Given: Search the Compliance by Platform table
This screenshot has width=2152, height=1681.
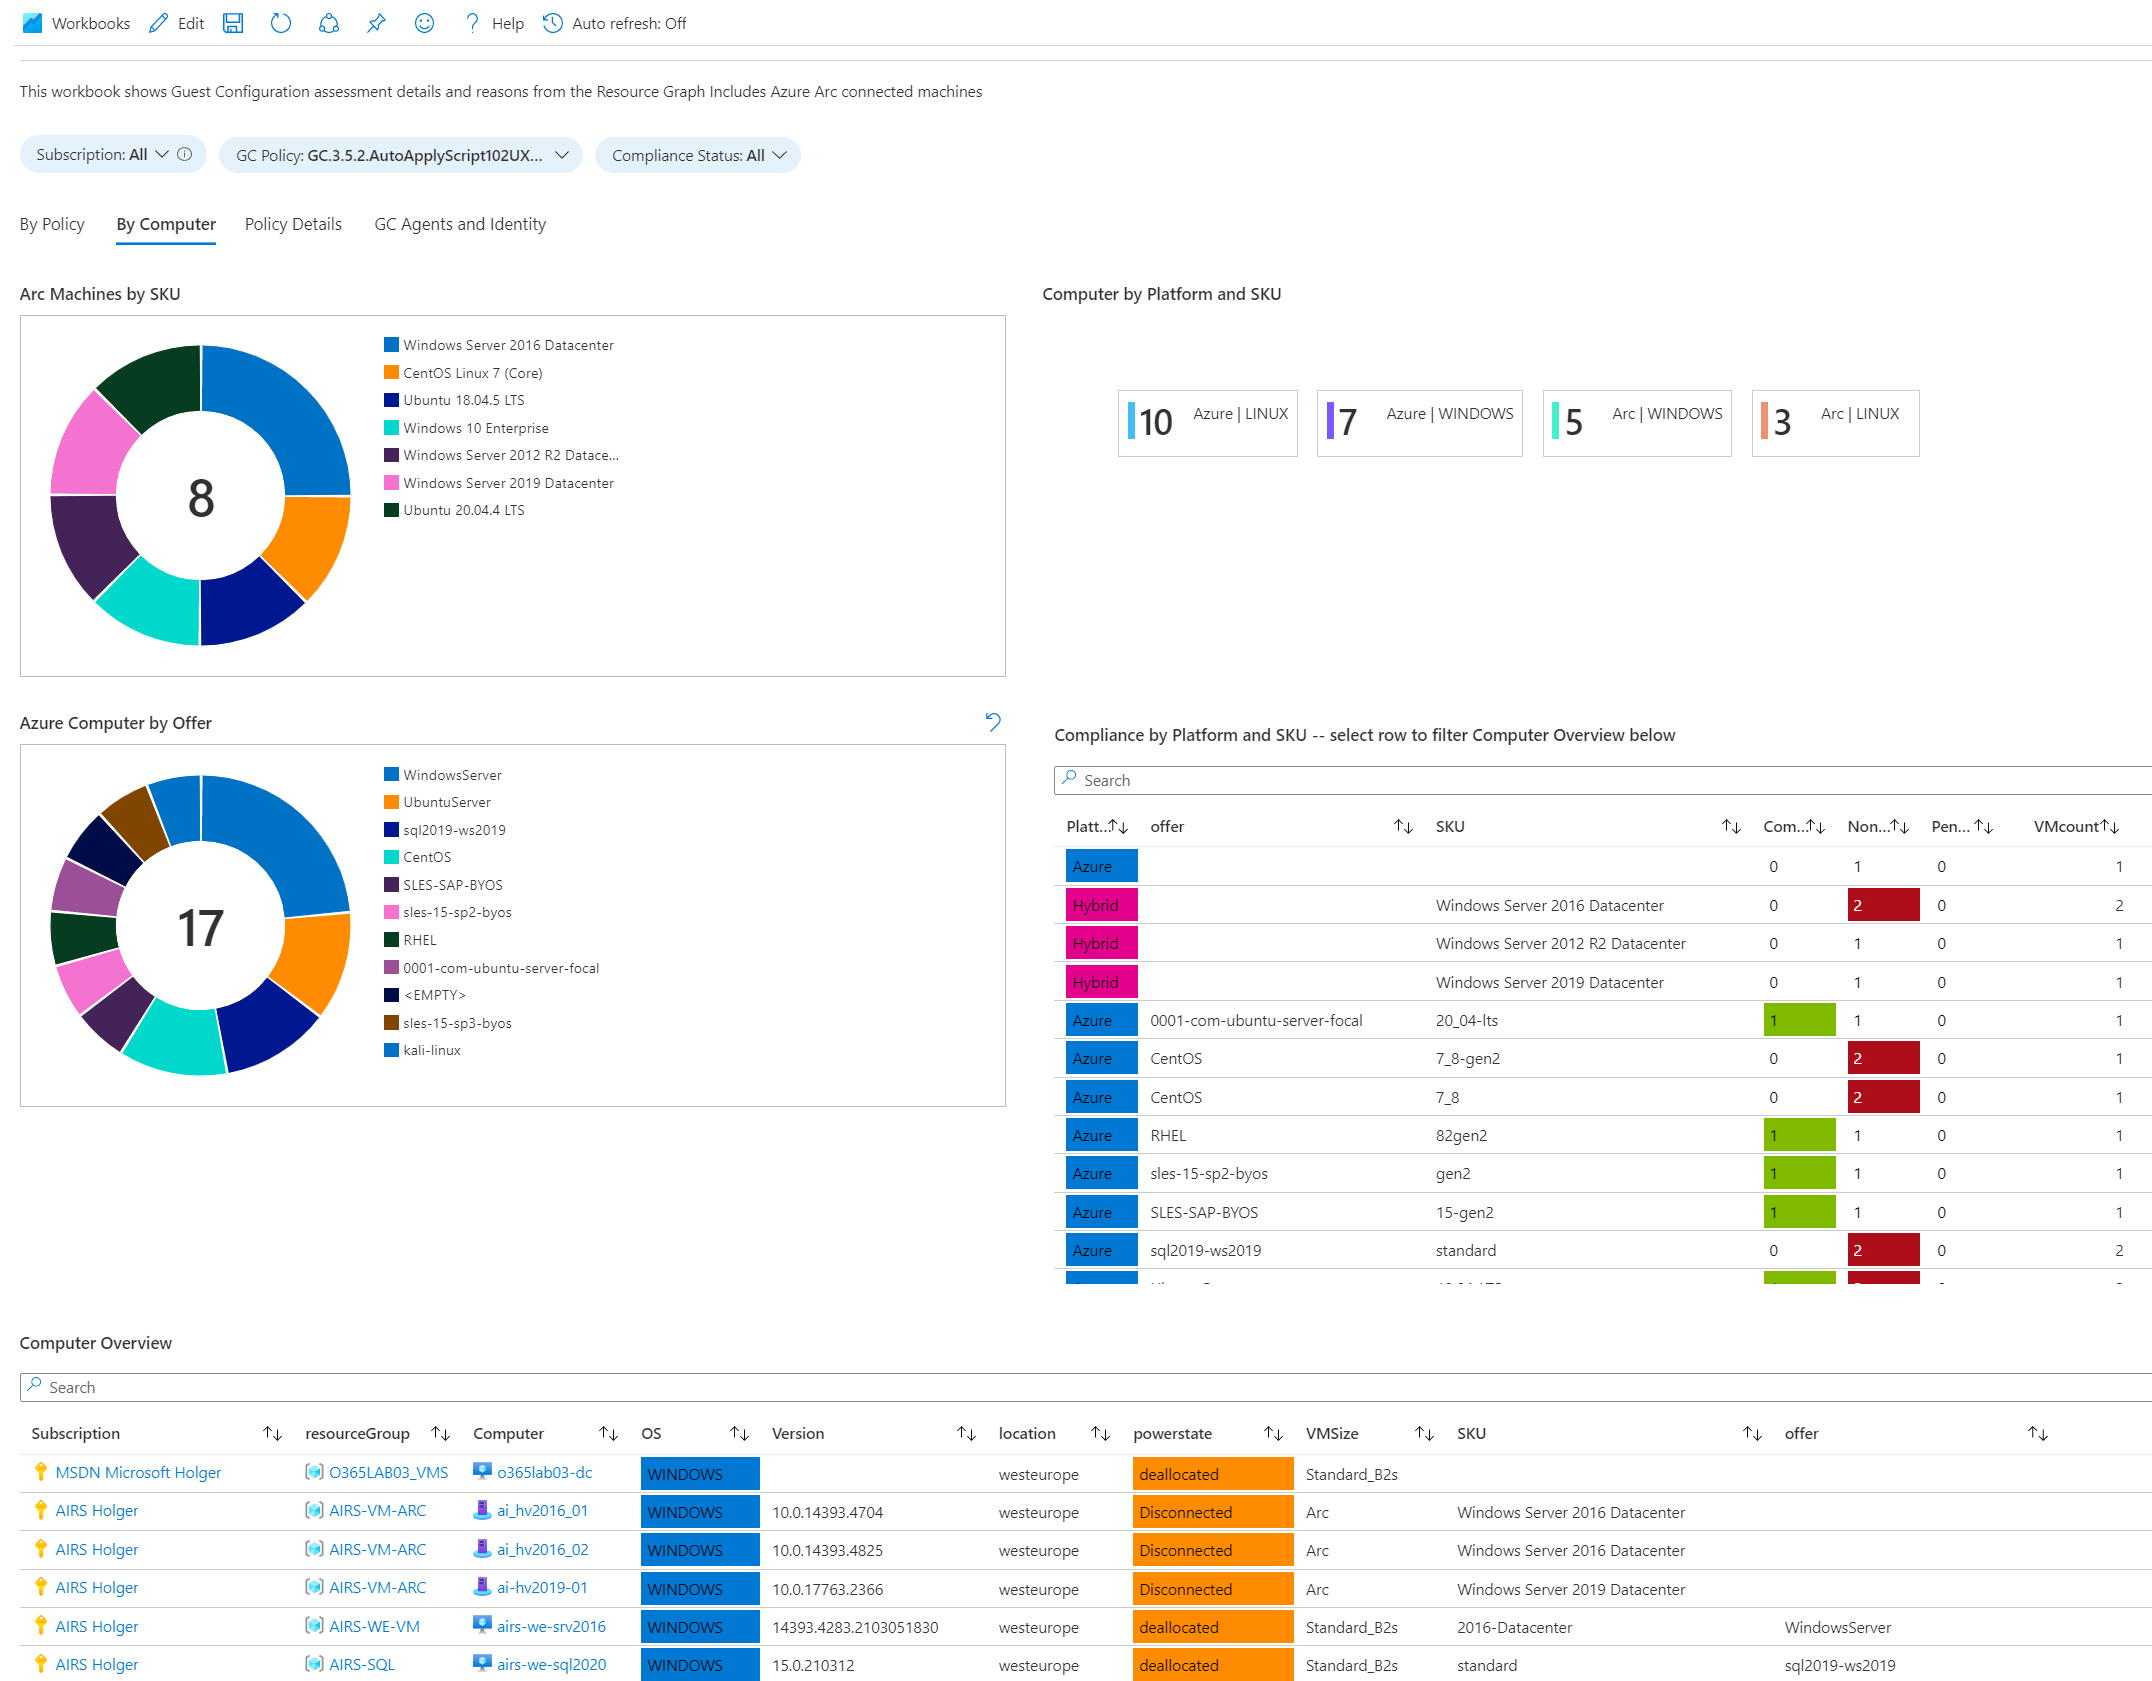Looking at the screenshot, I should pos(1602,780).
